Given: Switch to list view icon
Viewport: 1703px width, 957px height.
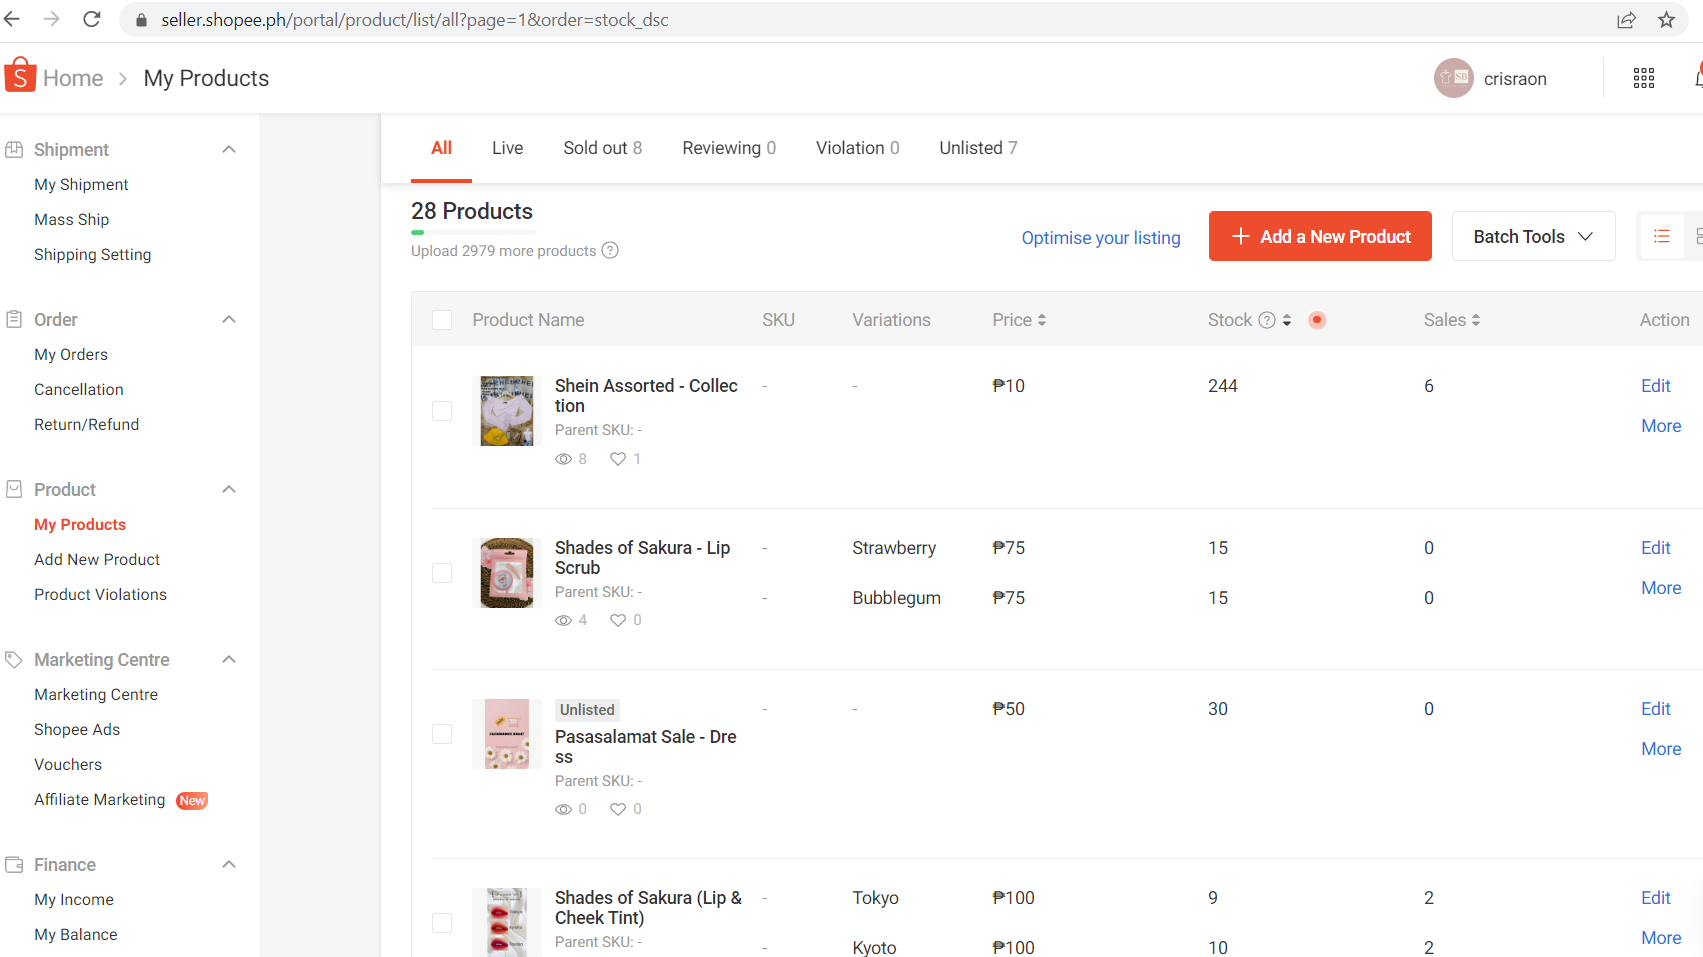Looking at the screenshot, I should [1662, 236].
